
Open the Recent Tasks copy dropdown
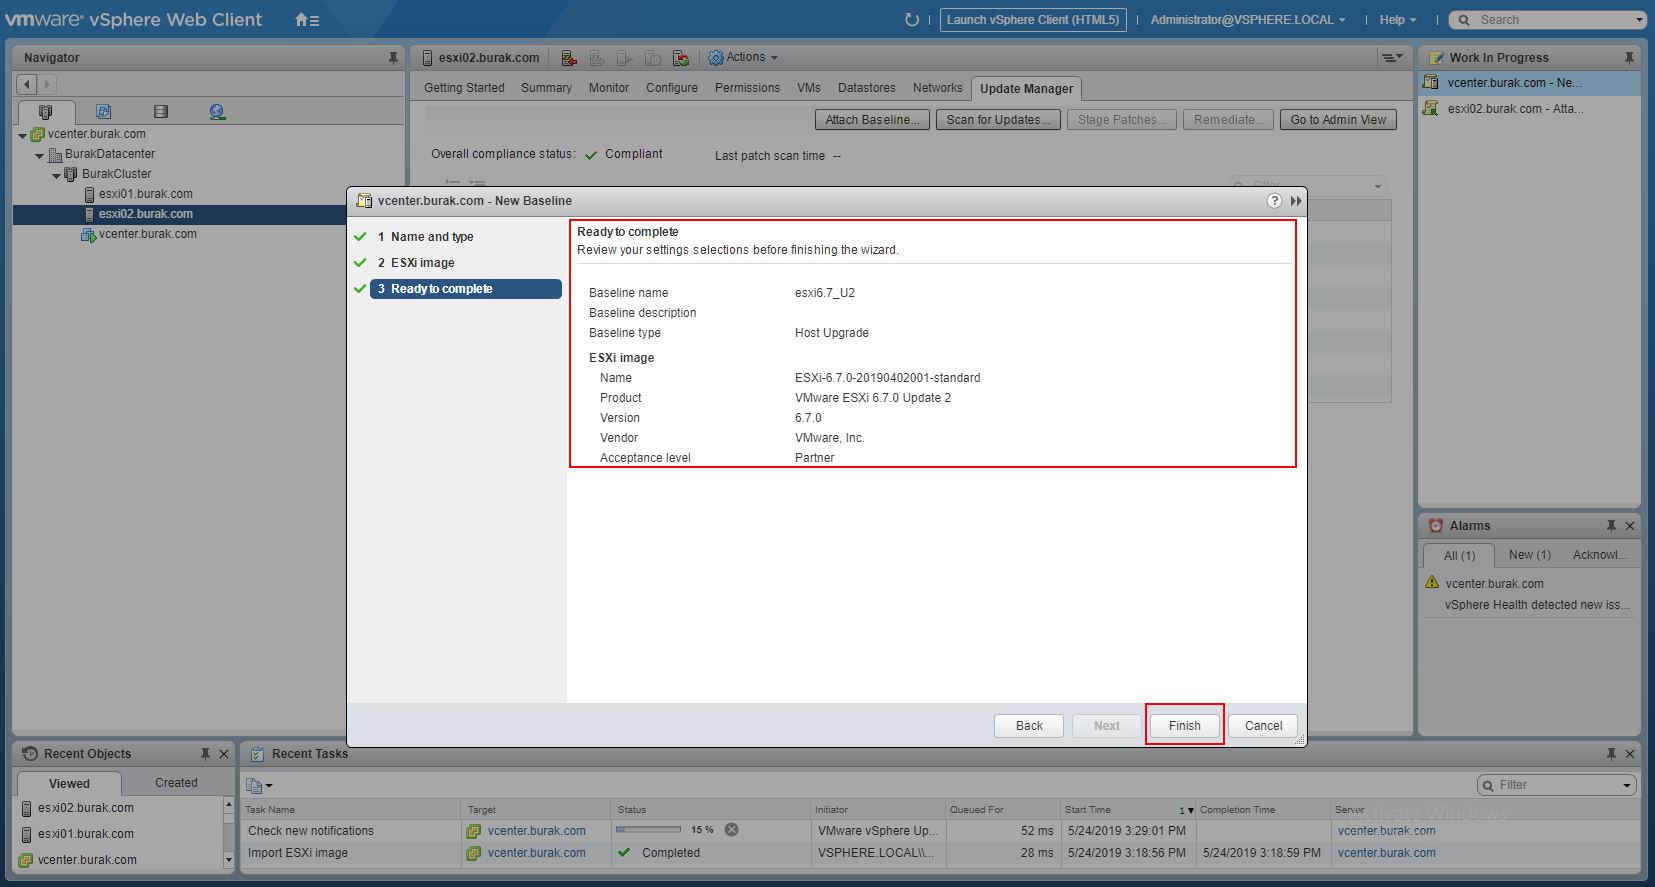(x=259, y=785)
